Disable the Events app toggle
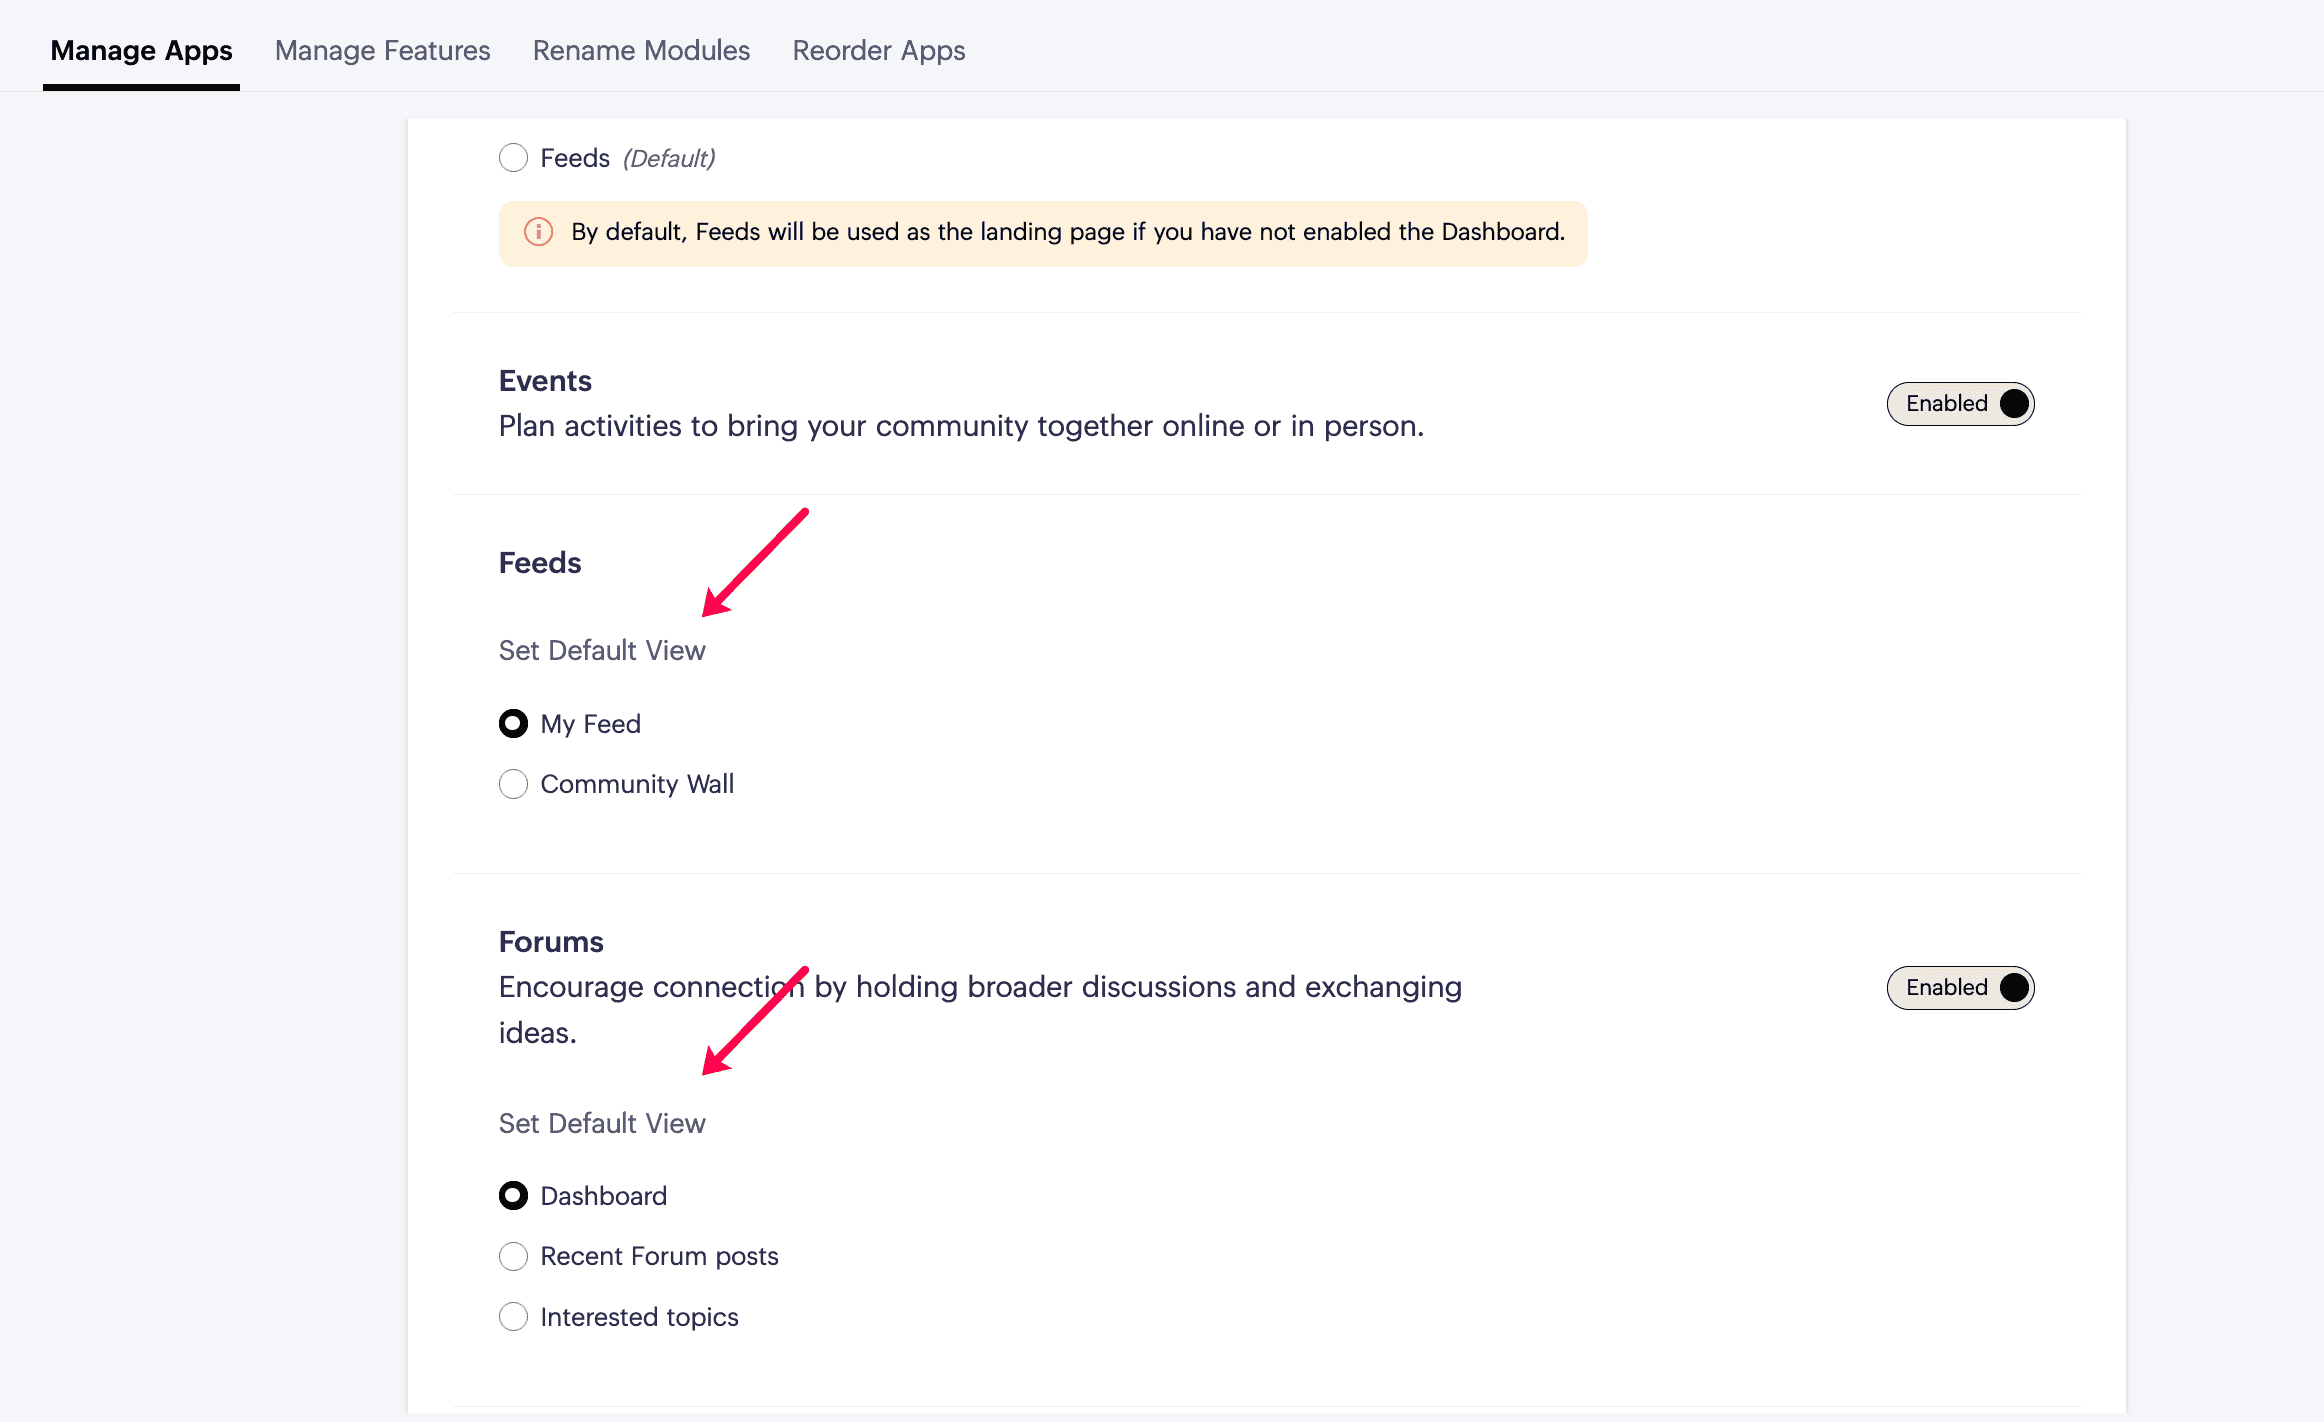The height and width of the screenshot is (1422, 2324). pyautogui.click(x=1960, y=404)
